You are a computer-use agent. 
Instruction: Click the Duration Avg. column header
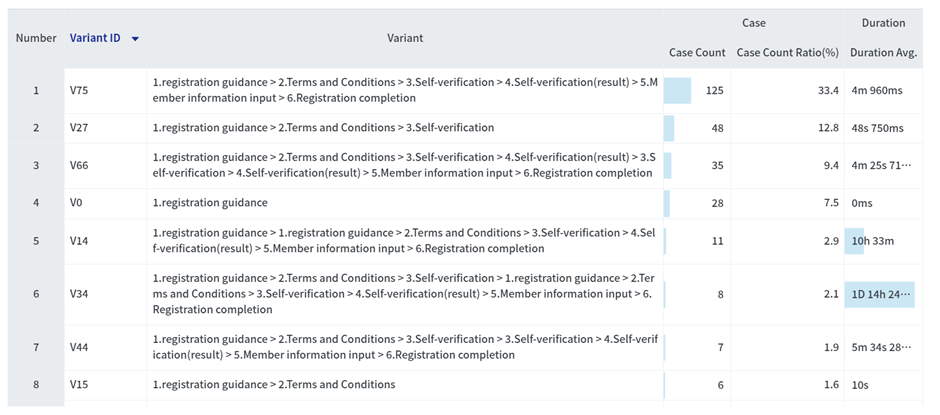point(883,52)
